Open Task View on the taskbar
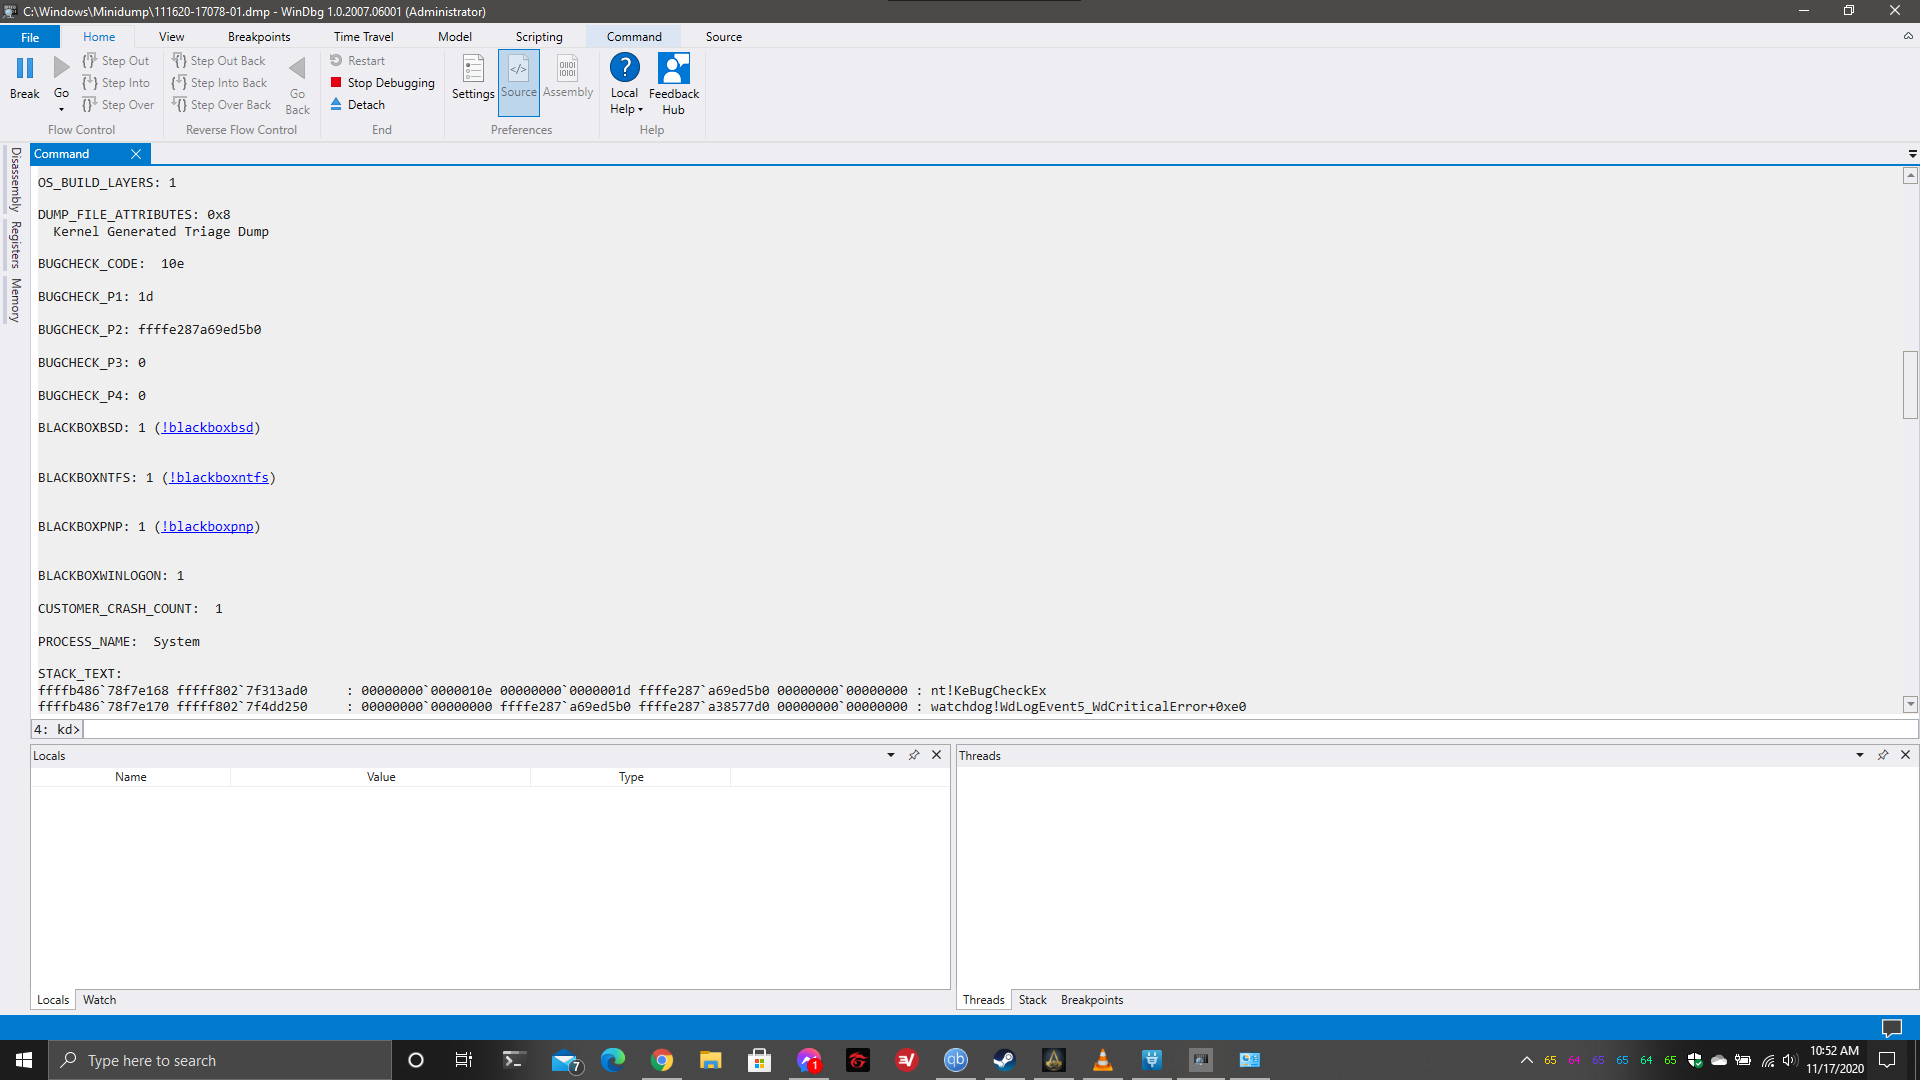Image resolution: width=1920 pixels, height=1080 pixels. coord(463,1060)
